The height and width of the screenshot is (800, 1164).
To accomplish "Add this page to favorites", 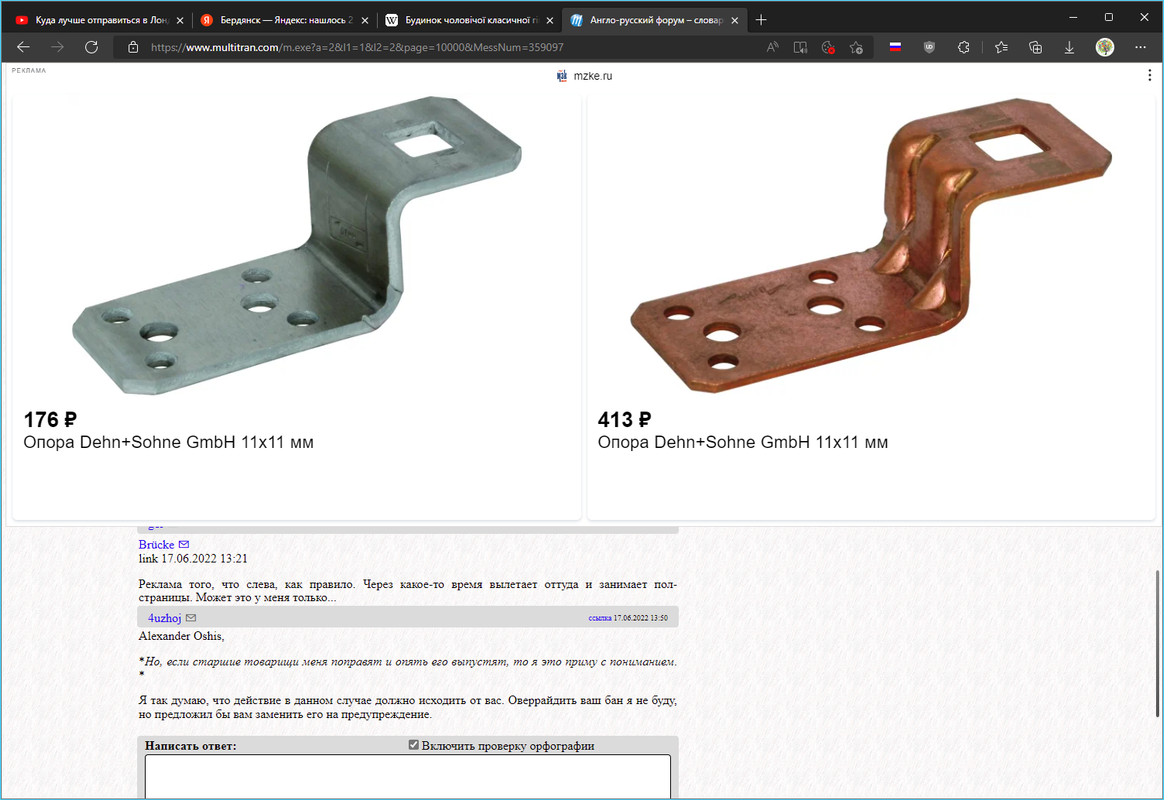I will pos(857,47).
